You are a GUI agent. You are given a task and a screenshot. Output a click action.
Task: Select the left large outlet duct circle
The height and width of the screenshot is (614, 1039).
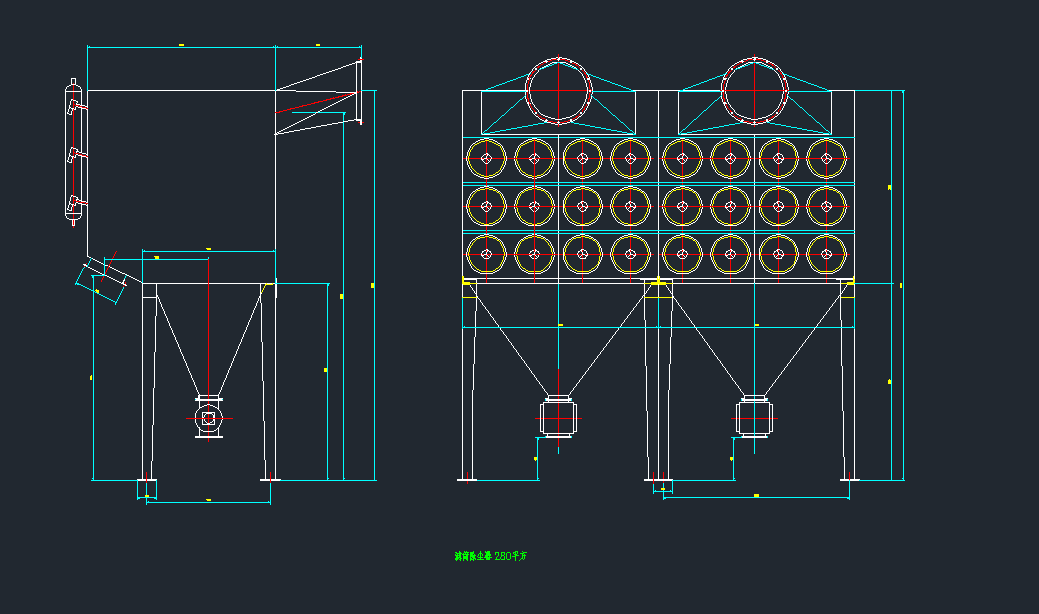tap(560, 90)
